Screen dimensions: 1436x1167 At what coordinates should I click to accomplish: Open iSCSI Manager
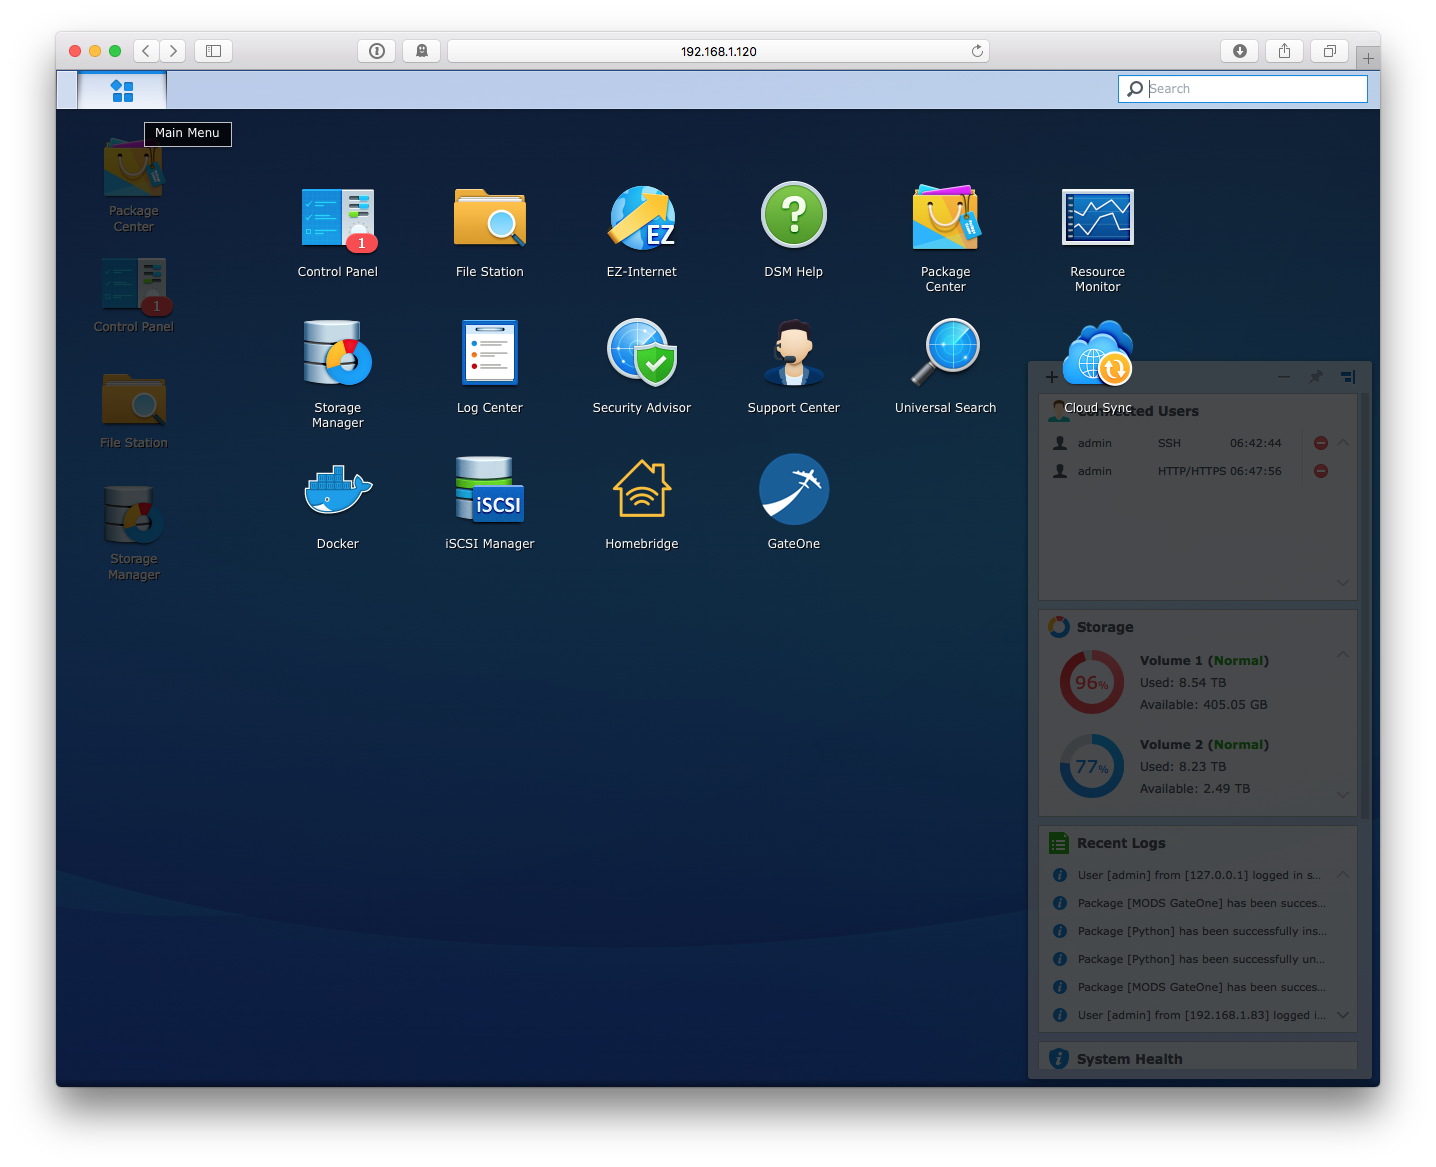pyautogui.click(x=490, y=503)
